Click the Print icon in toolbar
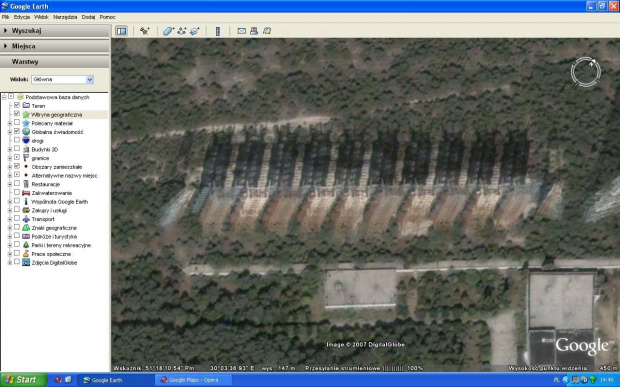620x387 pixels. pos(254,31)
